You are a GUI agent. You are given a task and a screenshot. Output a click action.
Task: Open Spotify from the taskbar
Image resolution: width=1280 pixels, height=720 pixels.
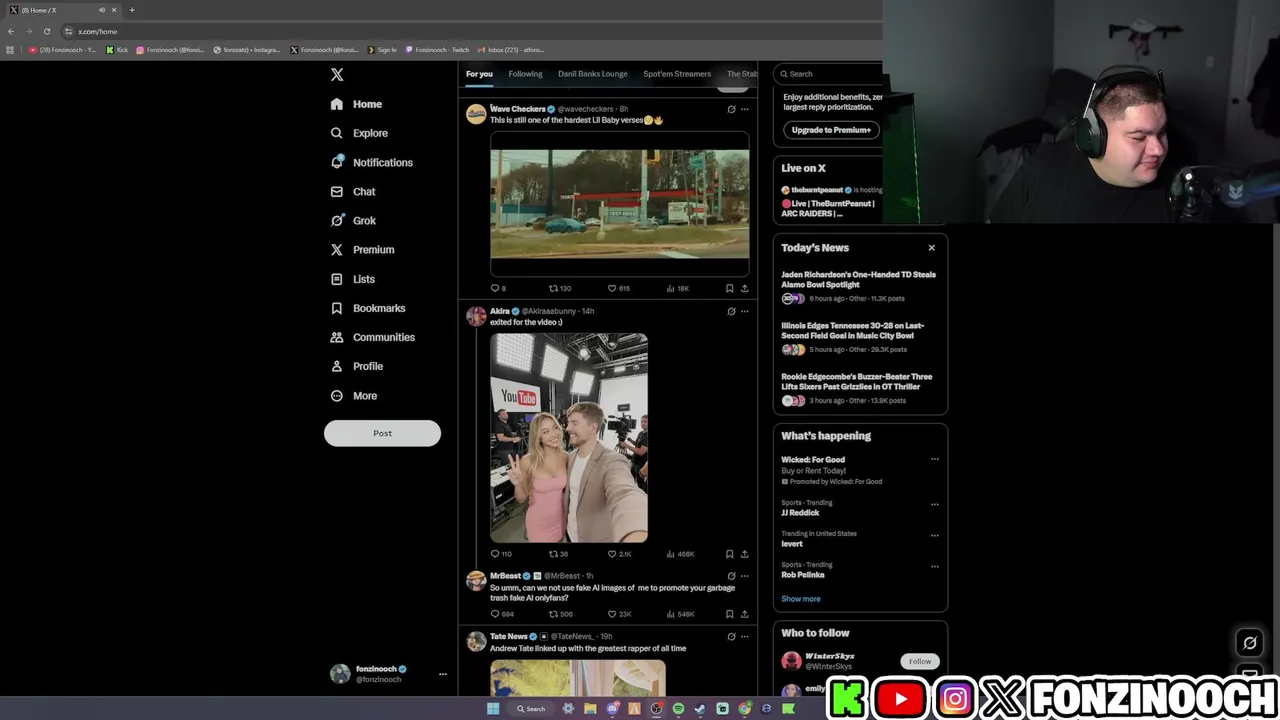[x=678, y=709]
